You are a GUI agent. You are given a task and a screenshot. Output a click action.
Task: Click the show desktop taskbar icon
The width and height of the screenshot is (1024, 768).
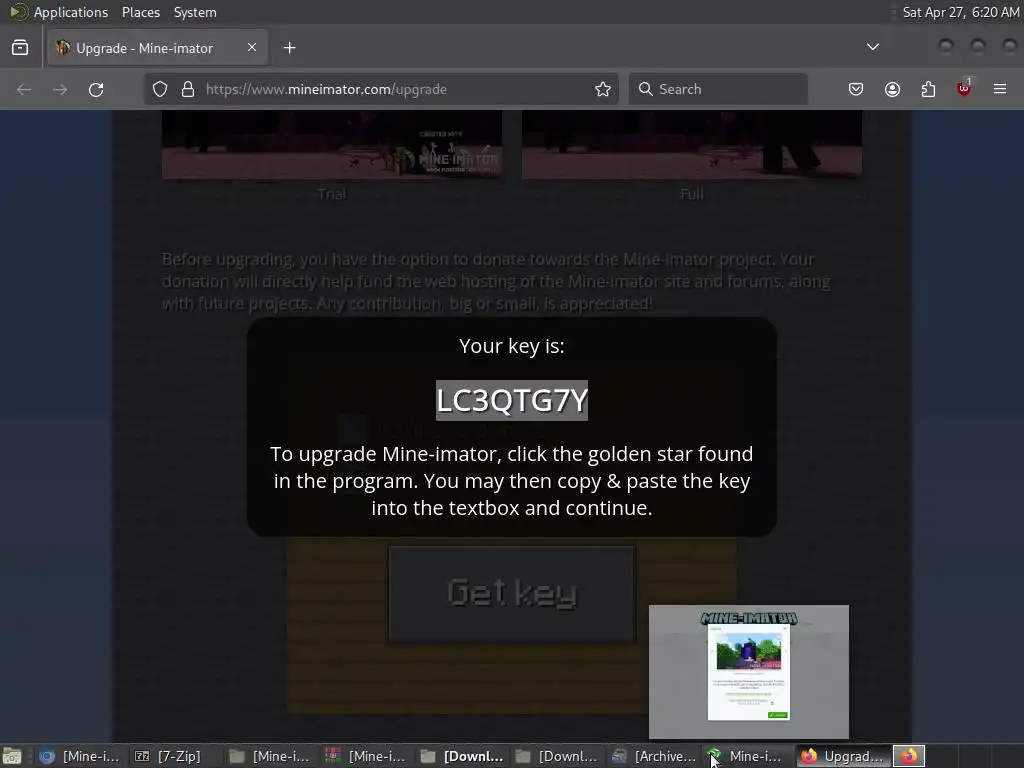(12, 756)
